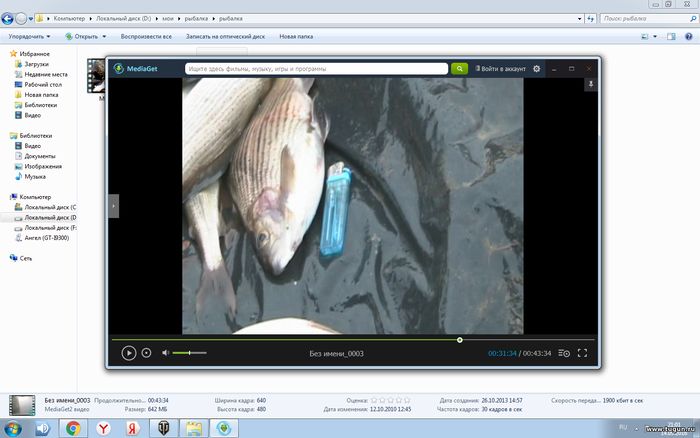The height and width of the screenshot is (438, 700).
Task: Toggle the preview pane icon
Action: [671, 37]
